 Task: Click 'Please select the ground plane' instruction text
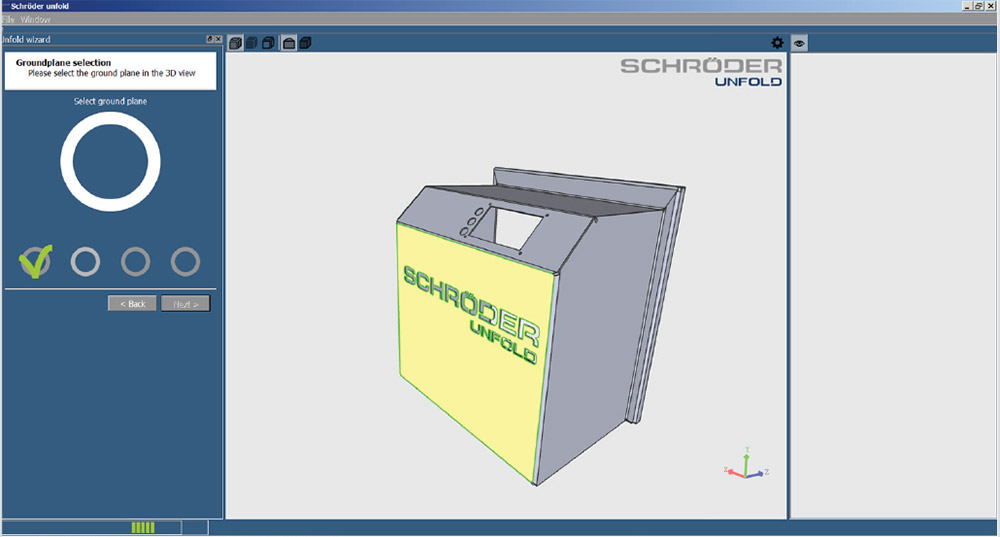[x=112, y=73]
